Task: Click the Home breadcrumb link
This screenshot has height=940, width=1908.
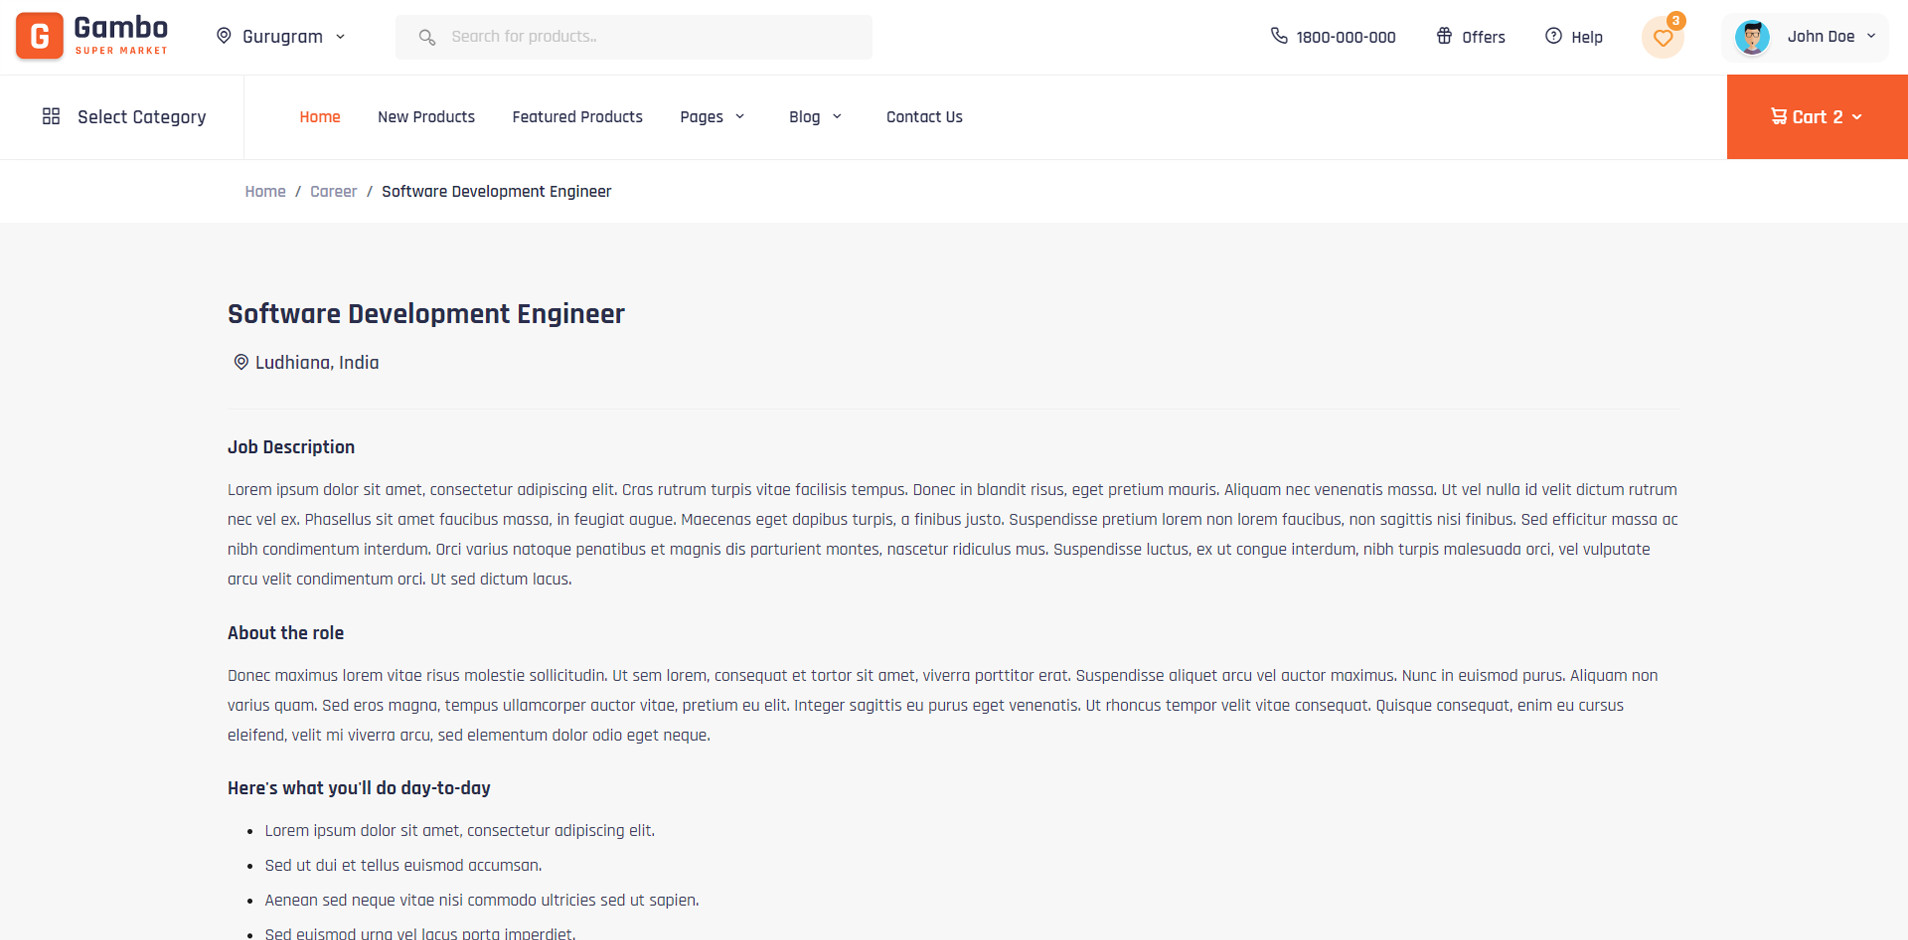Action: 265,191
